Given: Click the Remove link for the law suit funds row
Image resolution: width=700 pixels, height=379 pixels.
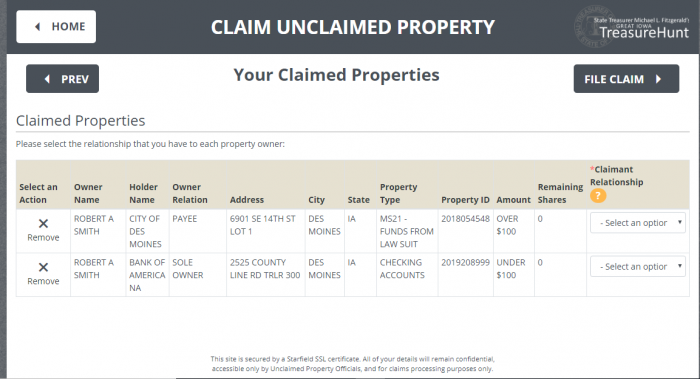Looking at the screenshot, I should 43,237.
